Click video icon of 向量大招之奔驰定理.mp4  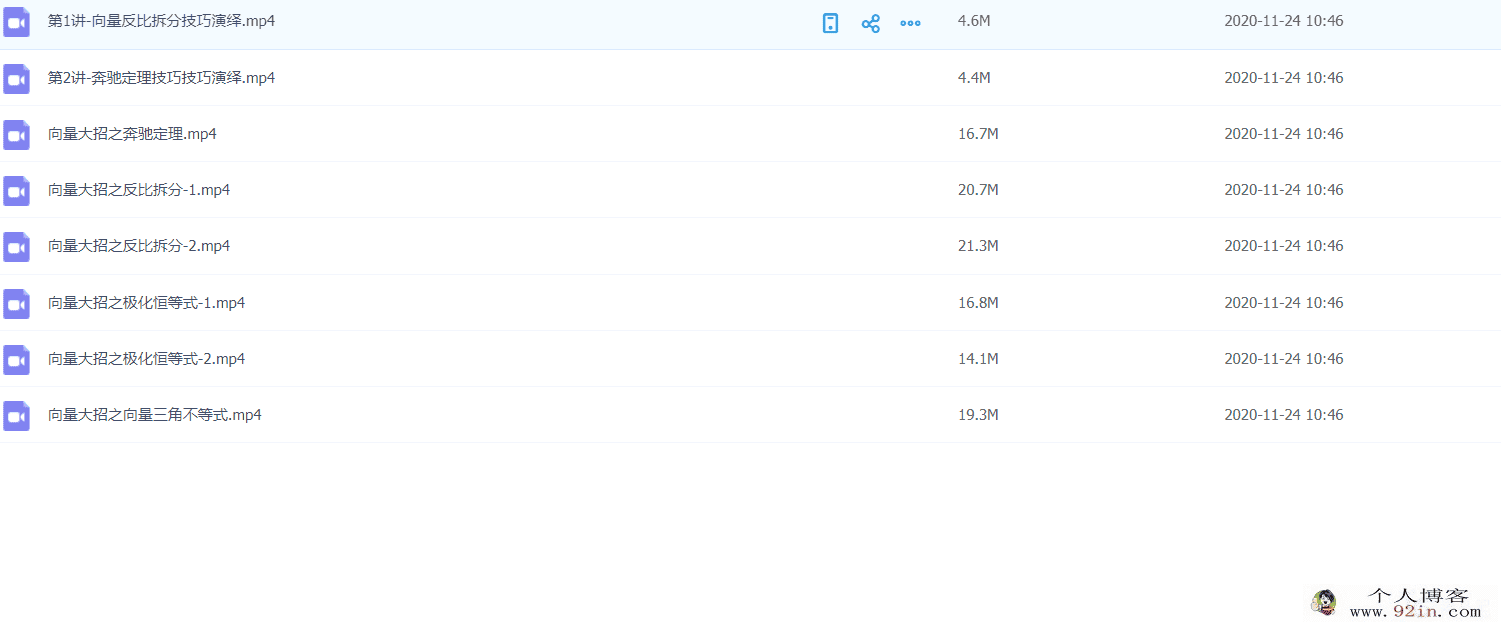pyautogui.click(x=17, y=134)
